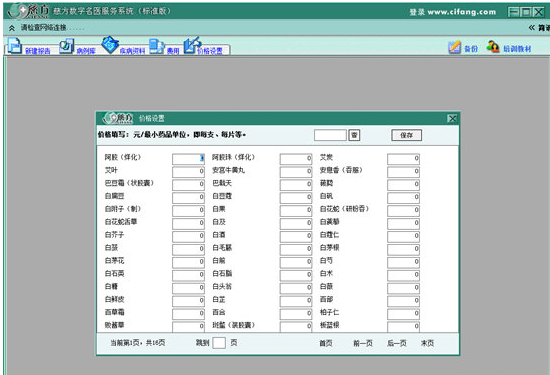
Task: Click the 备份 backup notepad icon
Action: click(x=455, y=47)
